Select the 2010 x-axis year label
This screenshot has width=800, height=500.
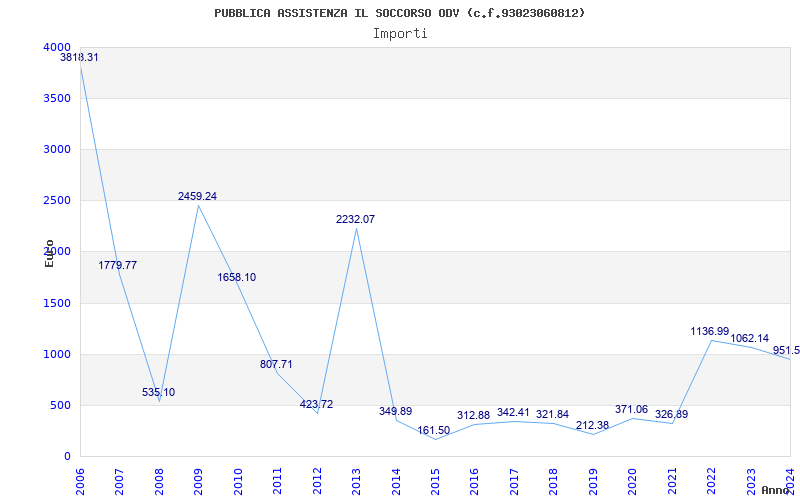(238, 481)
